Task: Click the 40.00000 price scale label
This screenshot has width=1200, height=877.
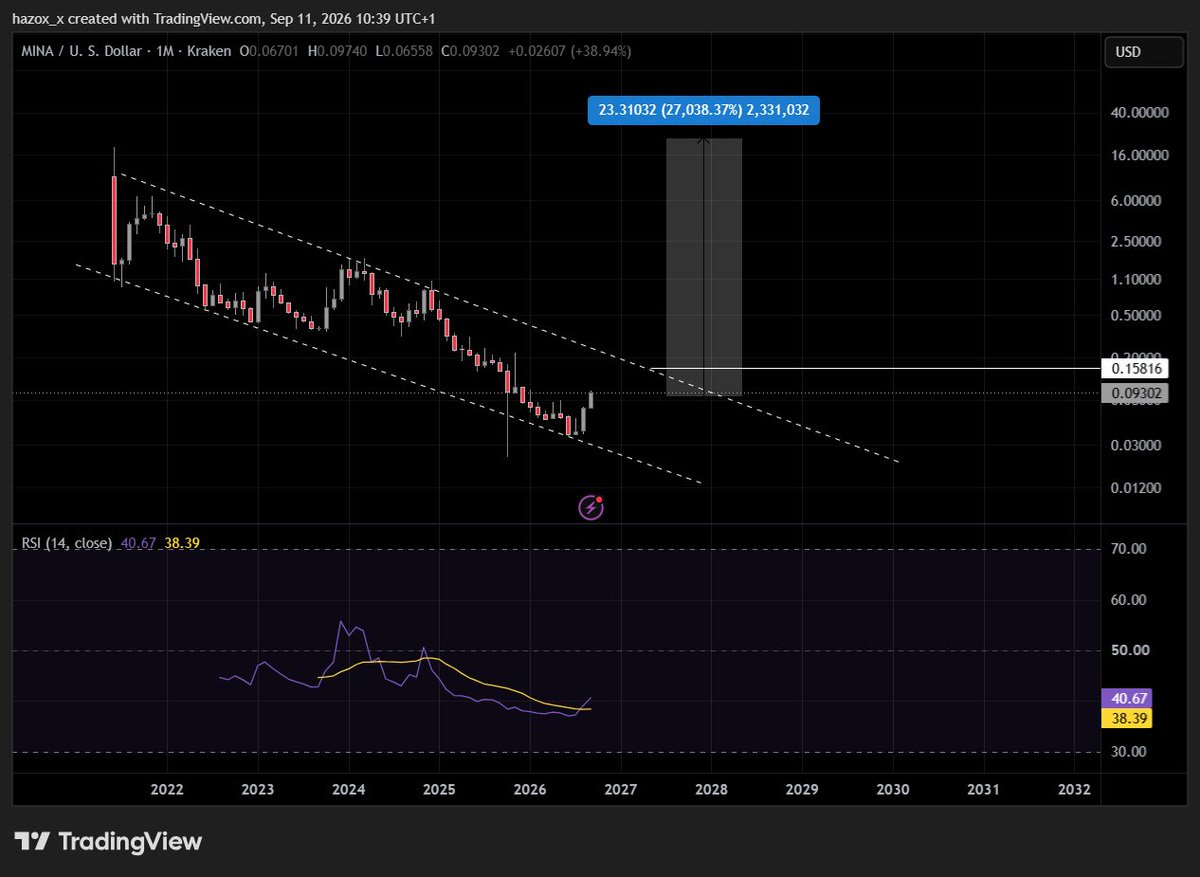Action: click(1140, 113)
